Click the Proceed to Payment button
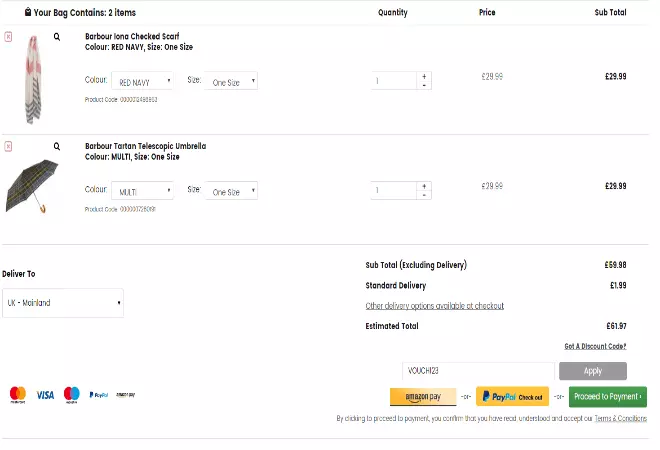 (x=607, y=397)
